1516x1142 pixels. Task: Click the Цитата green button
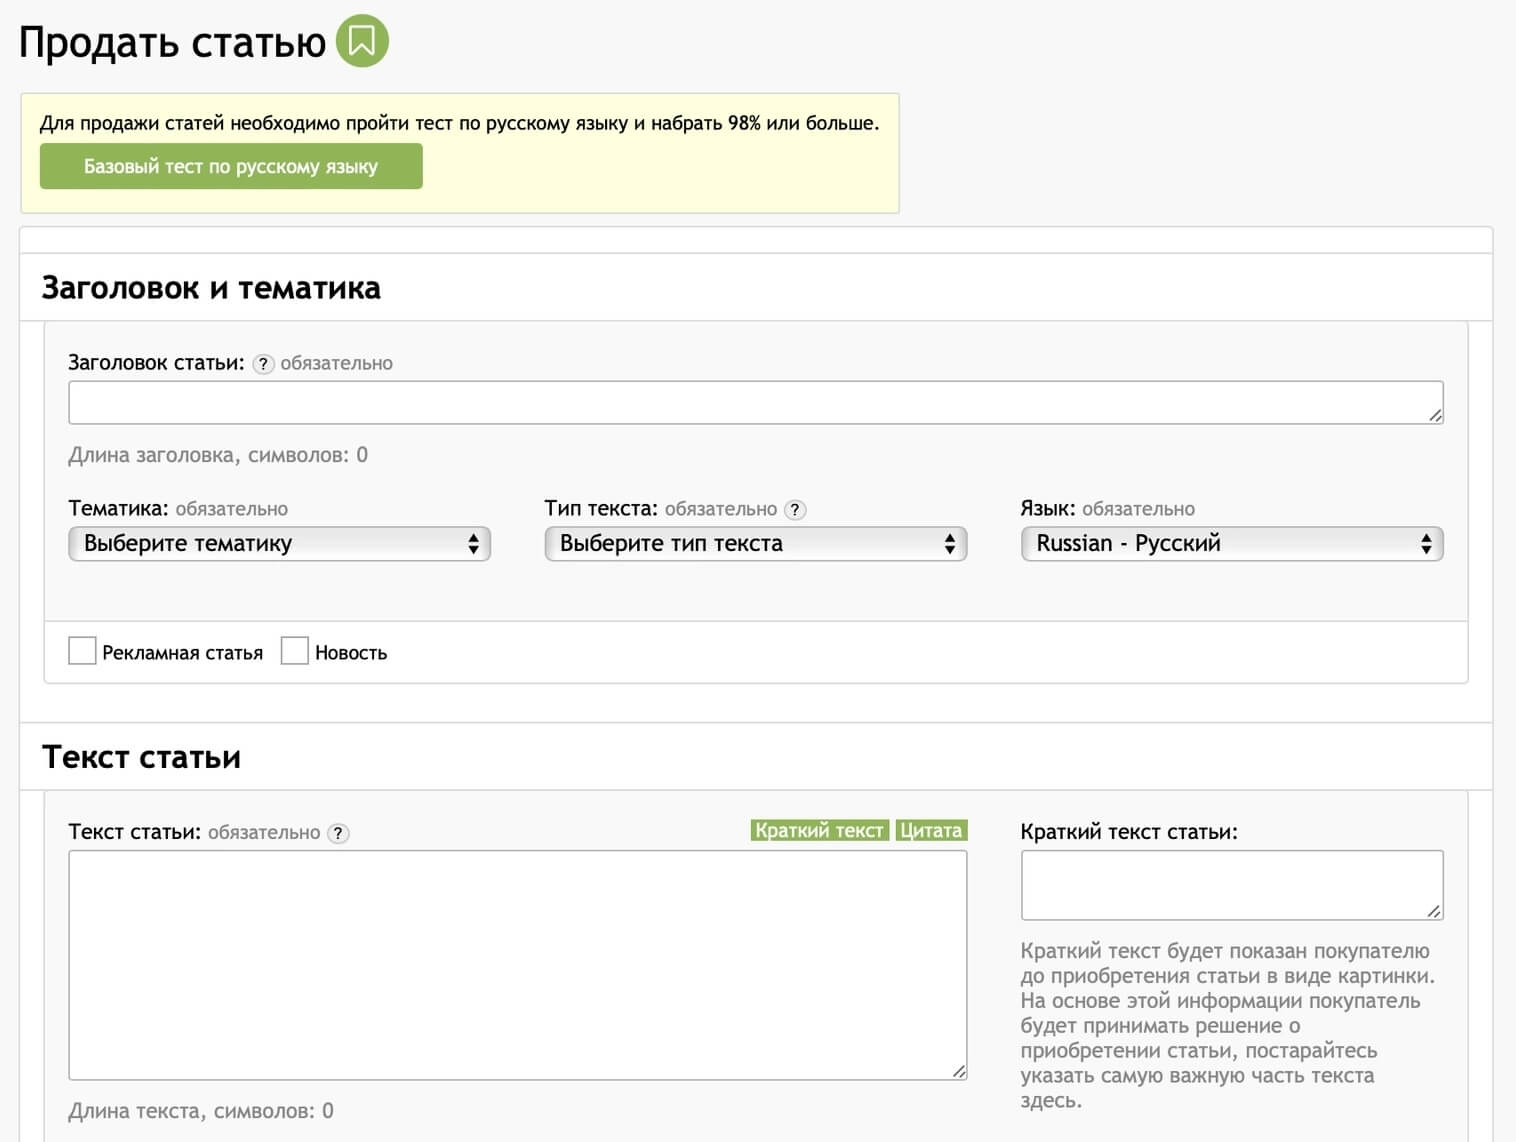(x=931, y=830)
